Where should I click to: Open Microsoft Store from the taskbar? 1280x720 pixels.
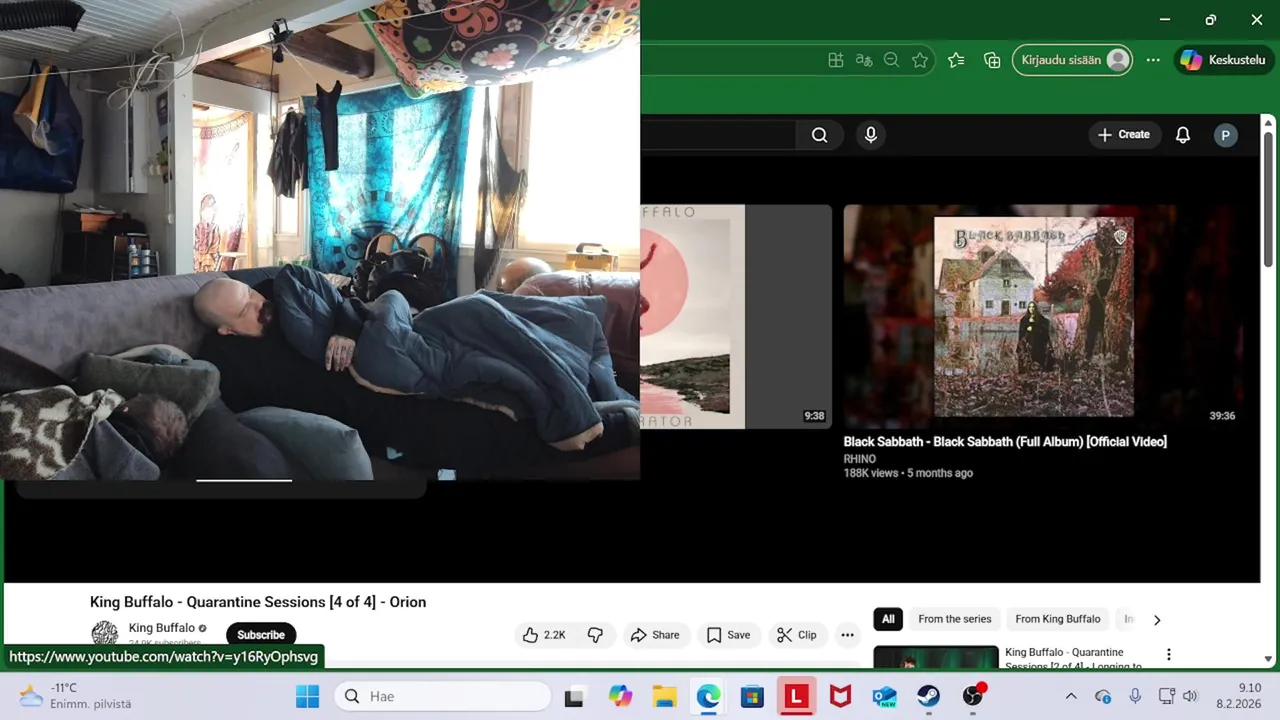point(752,697)
